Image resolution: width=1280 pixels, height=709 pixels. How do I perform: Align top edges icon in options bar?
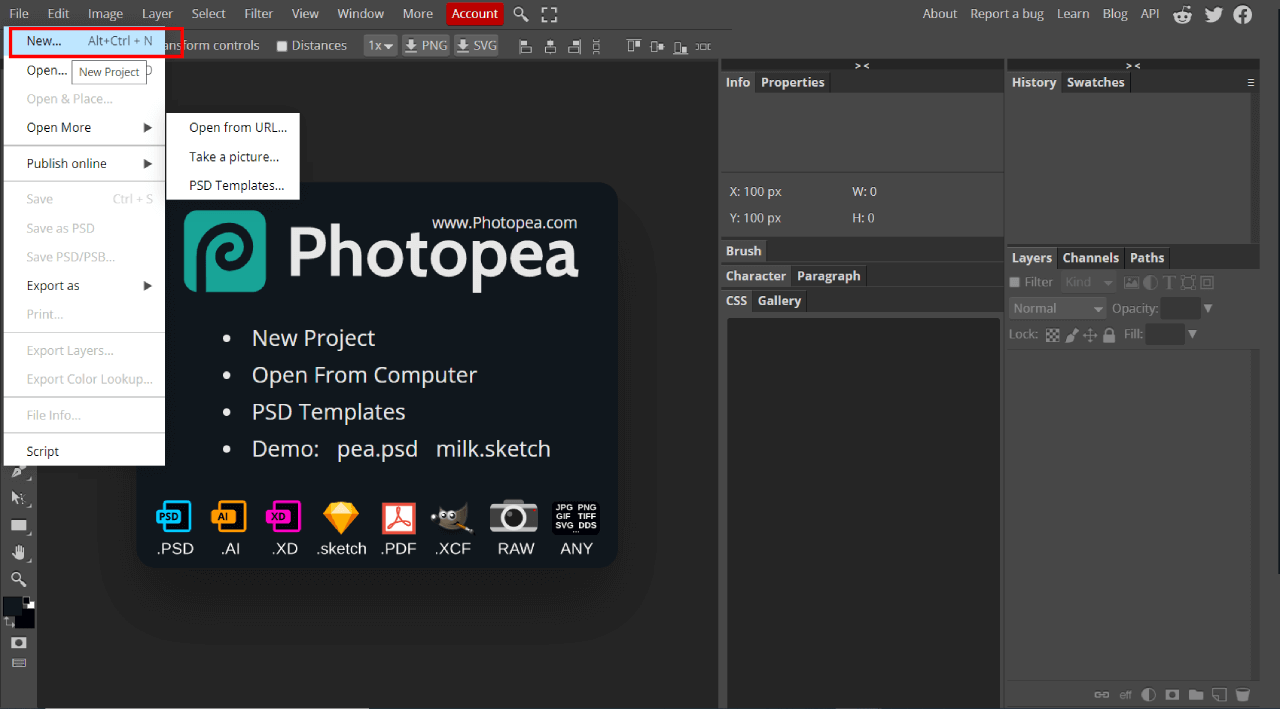pyautogui.click(x=634, y=45)
